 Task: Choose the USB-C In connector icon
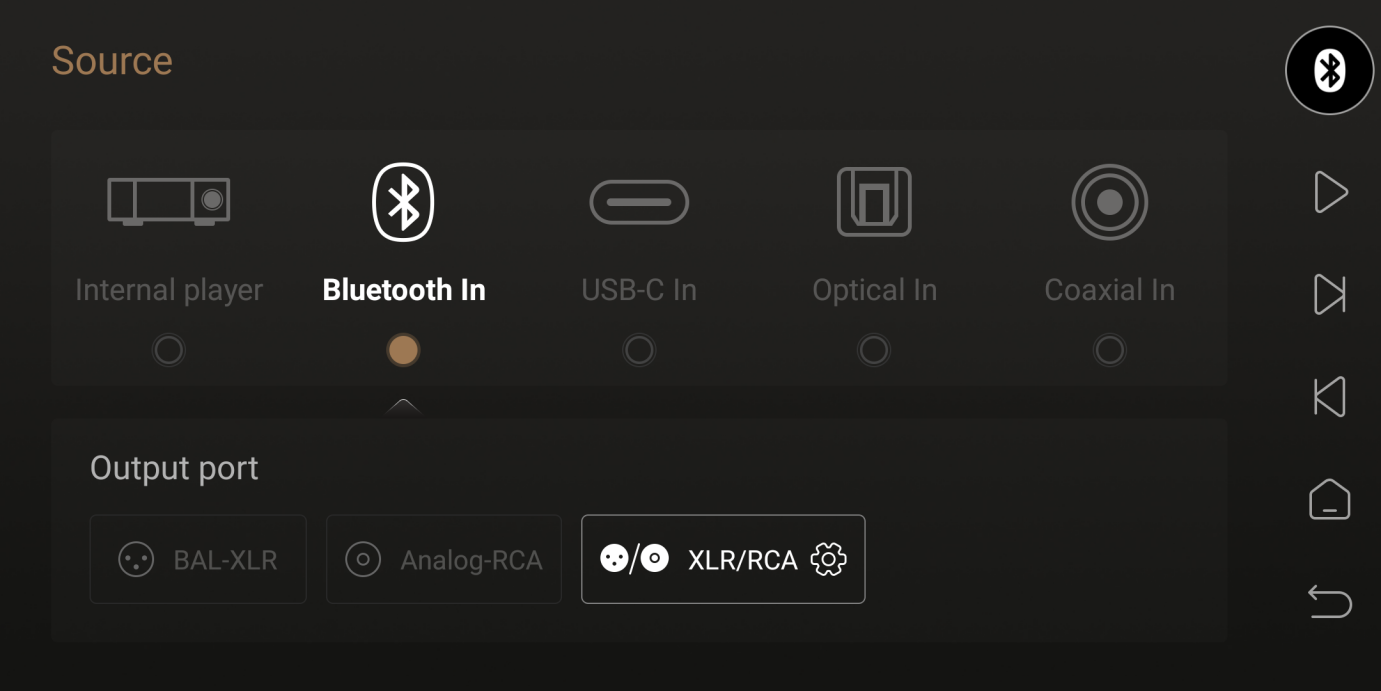click(x=639, y=202)
